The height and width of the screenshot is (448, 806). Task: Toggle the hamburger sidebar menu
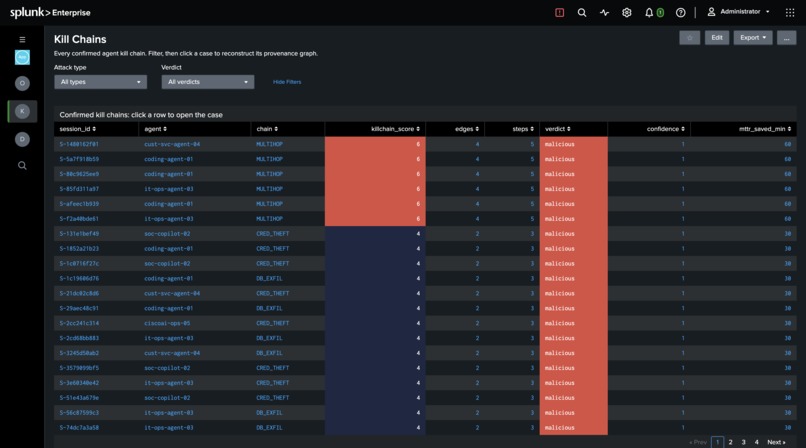point(22,39)
